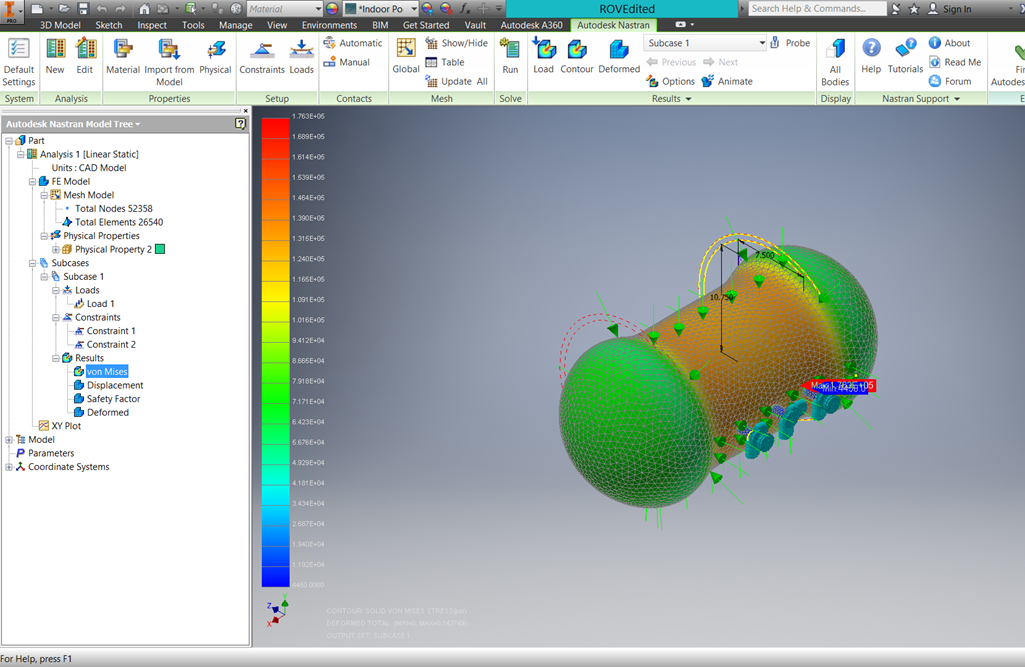This screenshot has height=667, width=1025.
Task: Expand Coordinate Systems tree node
Action: tap(8, 468)
